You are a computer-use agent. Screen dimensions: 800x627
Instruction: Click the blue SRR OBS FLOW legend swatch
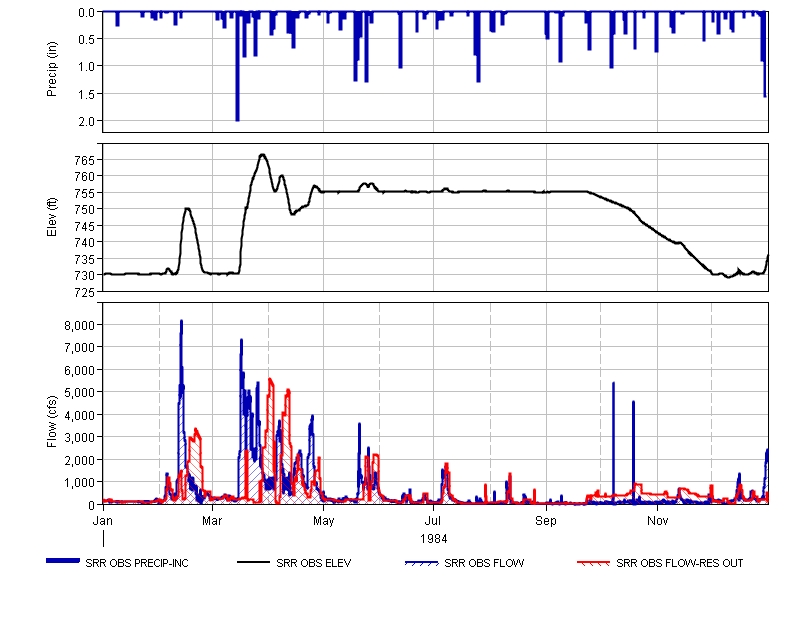(421, 563)
